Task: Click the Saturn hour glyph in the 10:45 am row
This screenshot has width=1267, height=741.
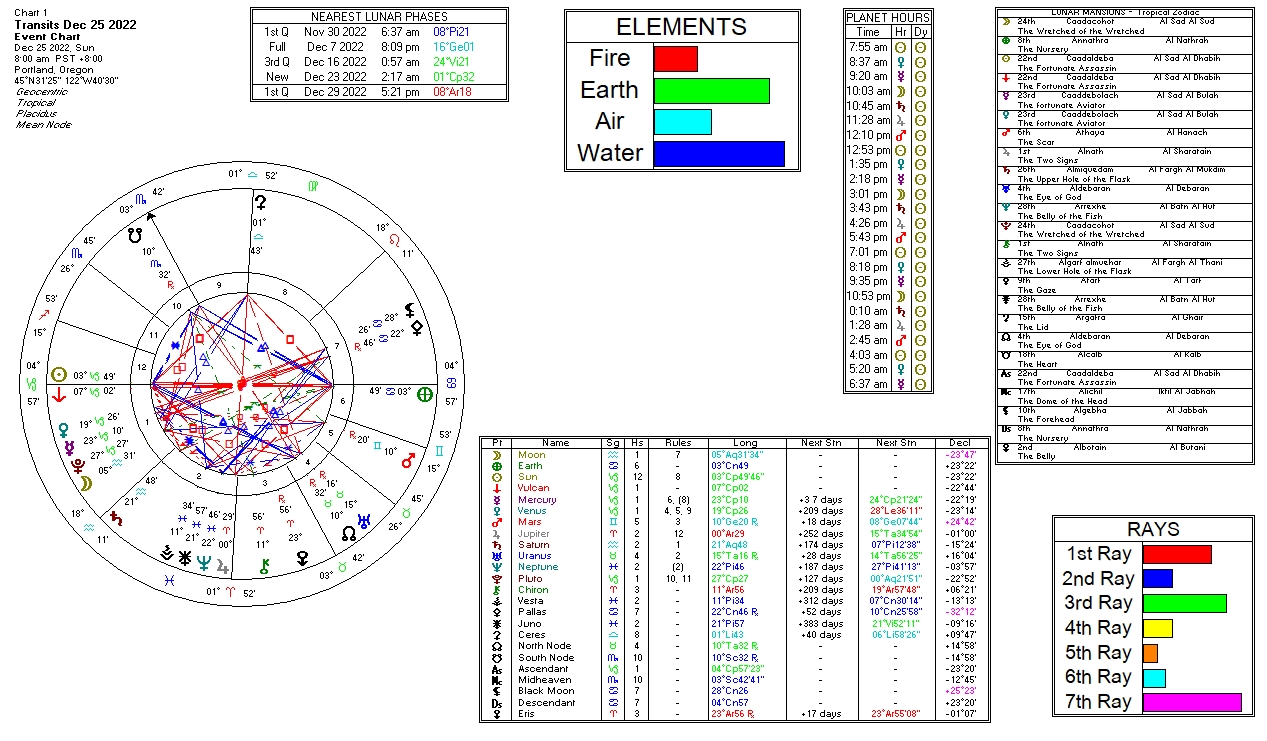Action: click(x=900, y=106)
